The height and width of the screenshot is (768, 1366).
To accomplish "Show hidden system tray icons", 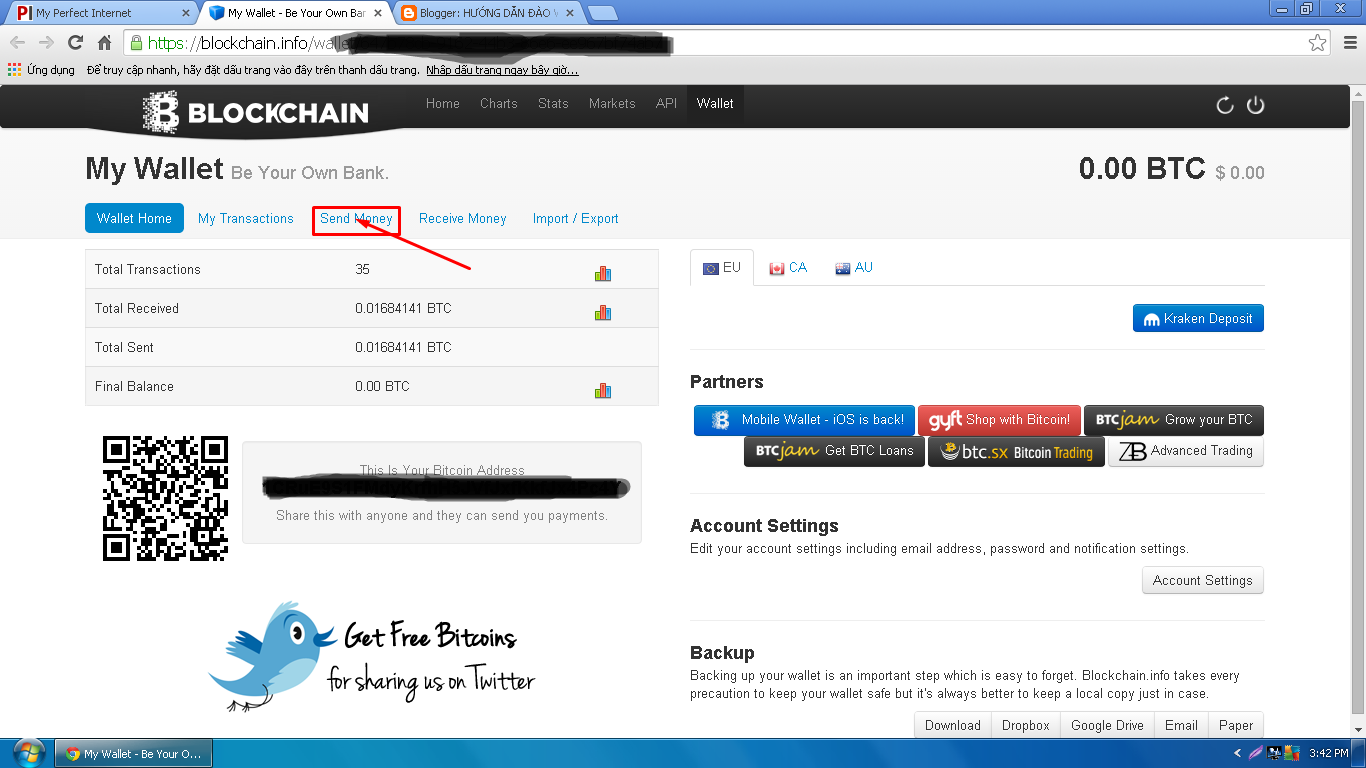I will [x=1239, y=753].
